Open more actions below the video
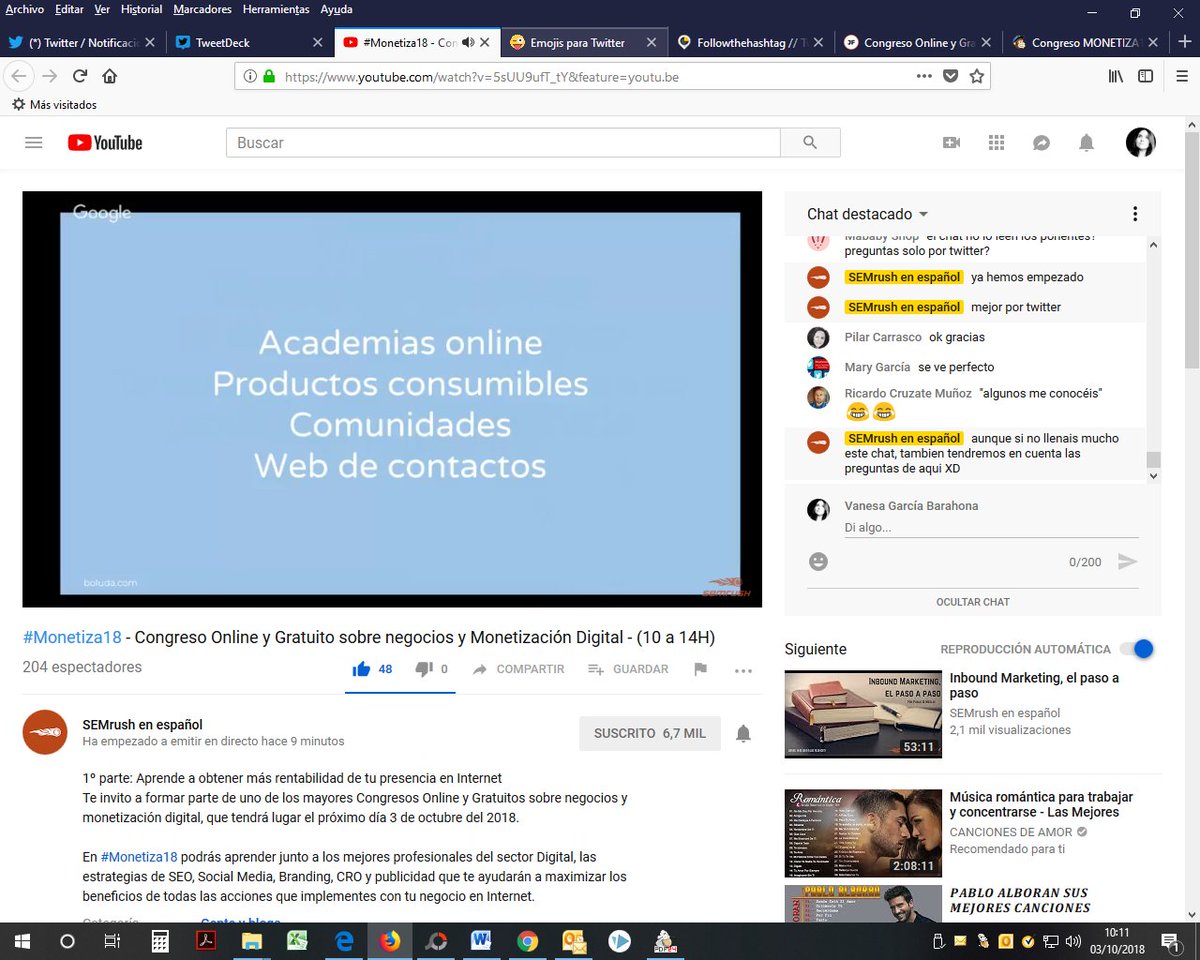 (x=743, y=670)
